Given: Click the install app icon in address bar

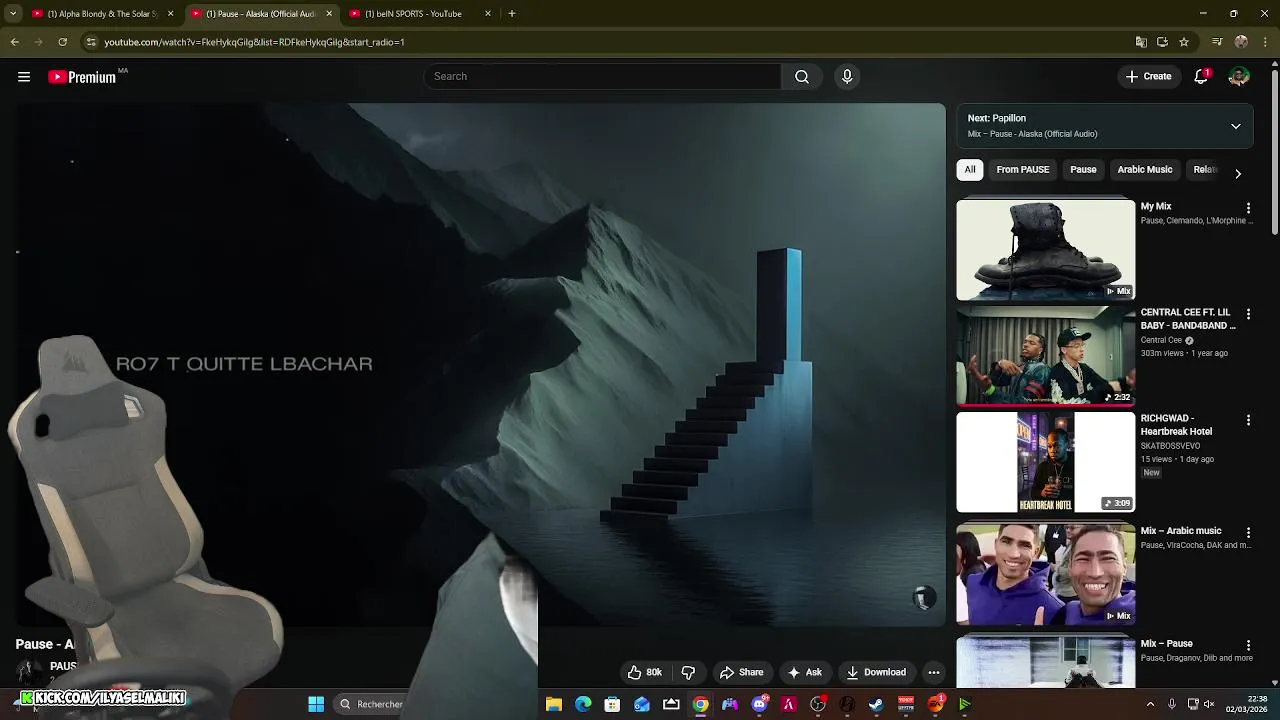Looking at the screenshot, I should (x=1162, y=42).
